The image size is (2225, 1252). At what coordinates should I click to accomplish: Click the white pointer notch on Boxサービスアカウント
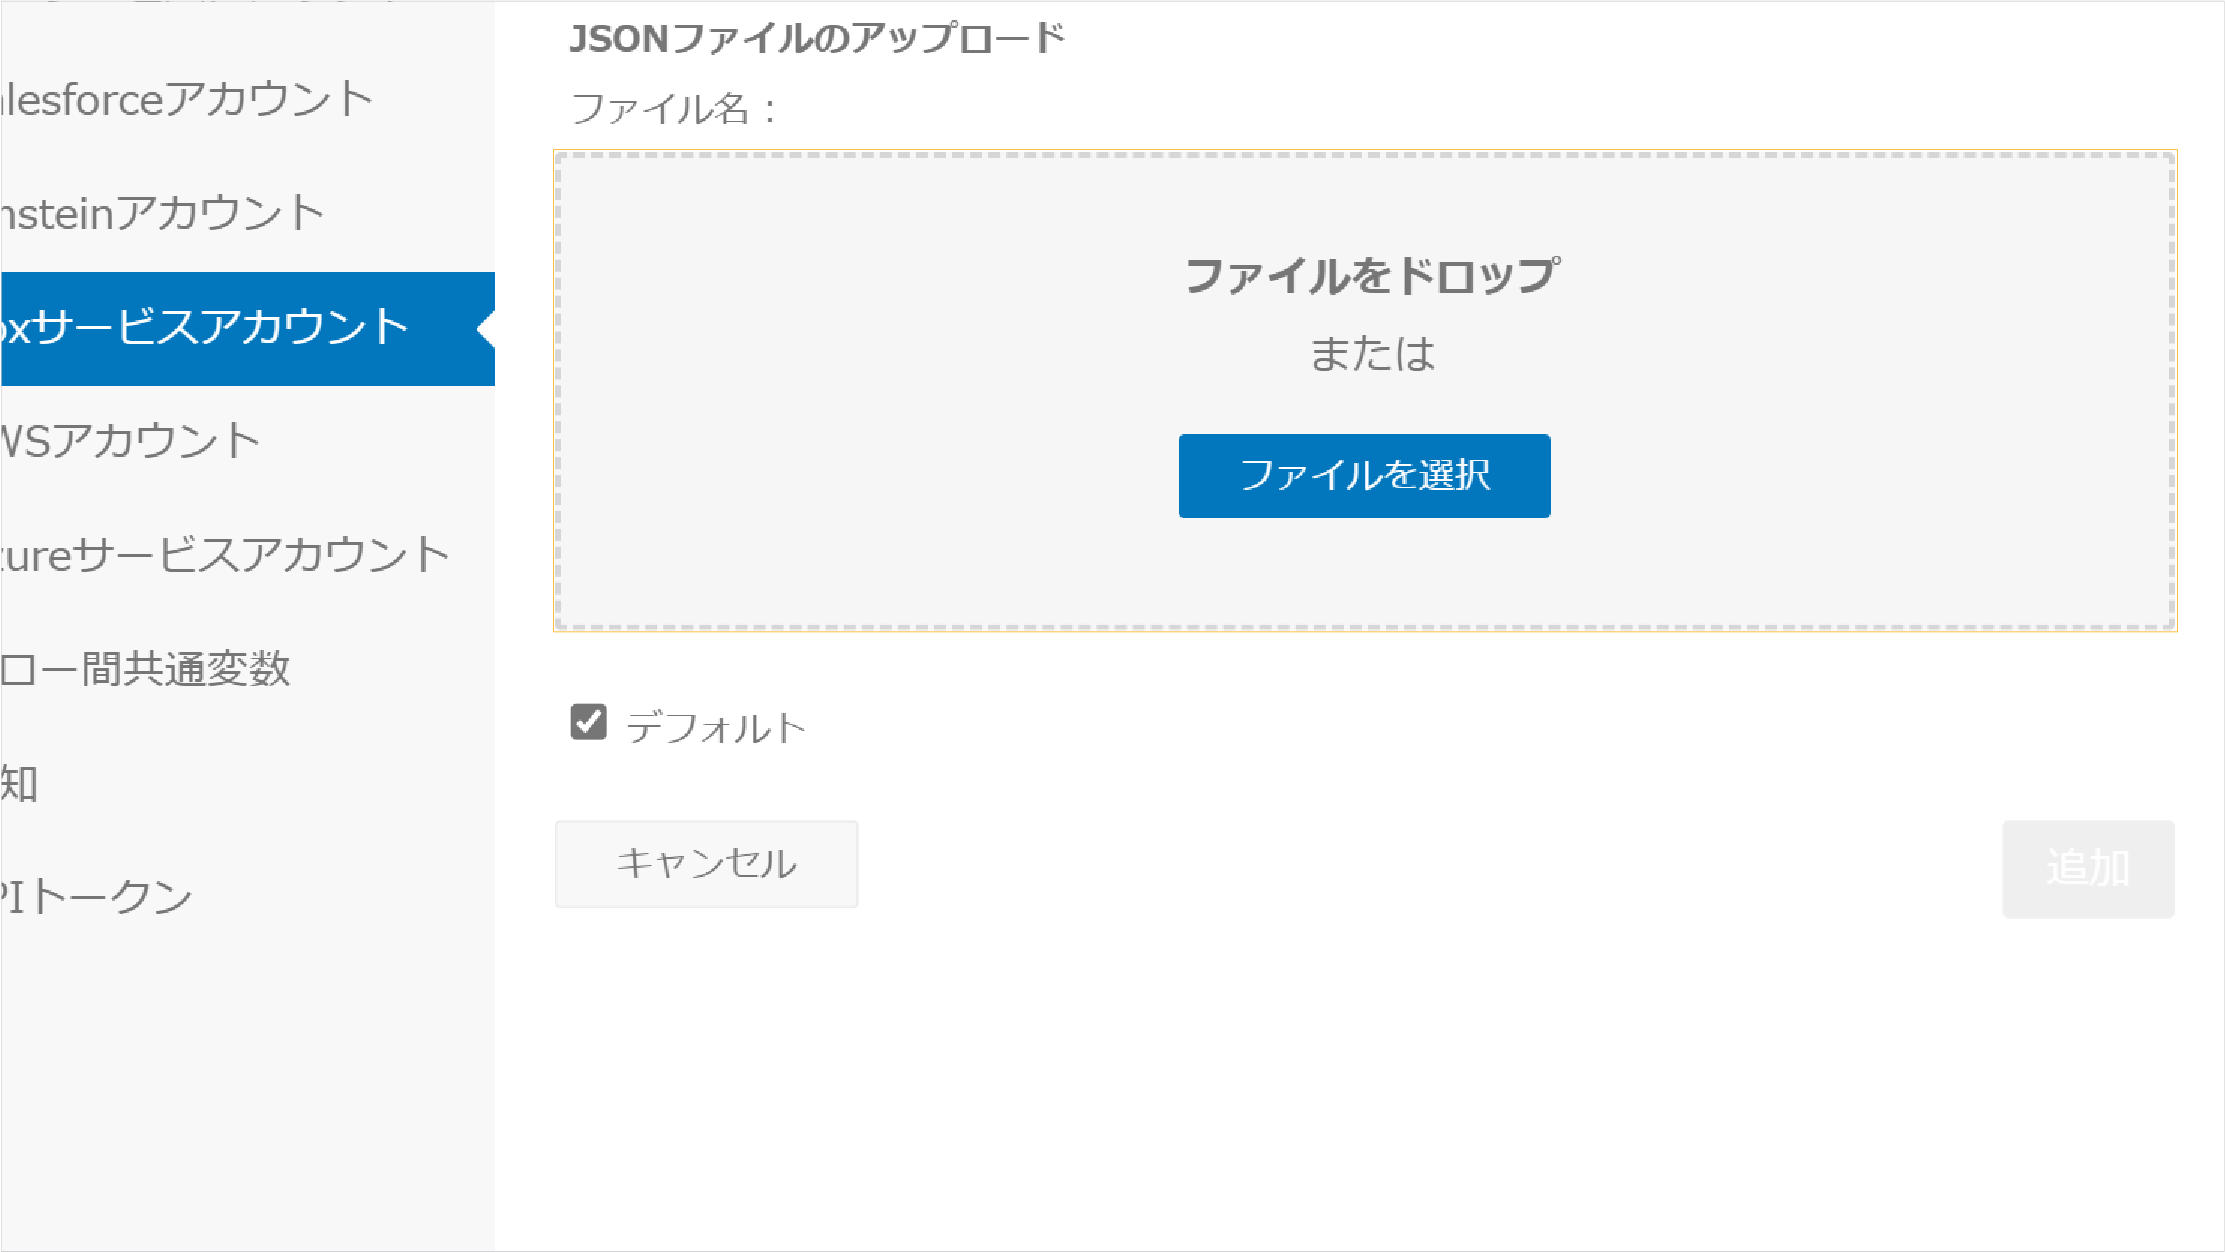tap(487, 328)
